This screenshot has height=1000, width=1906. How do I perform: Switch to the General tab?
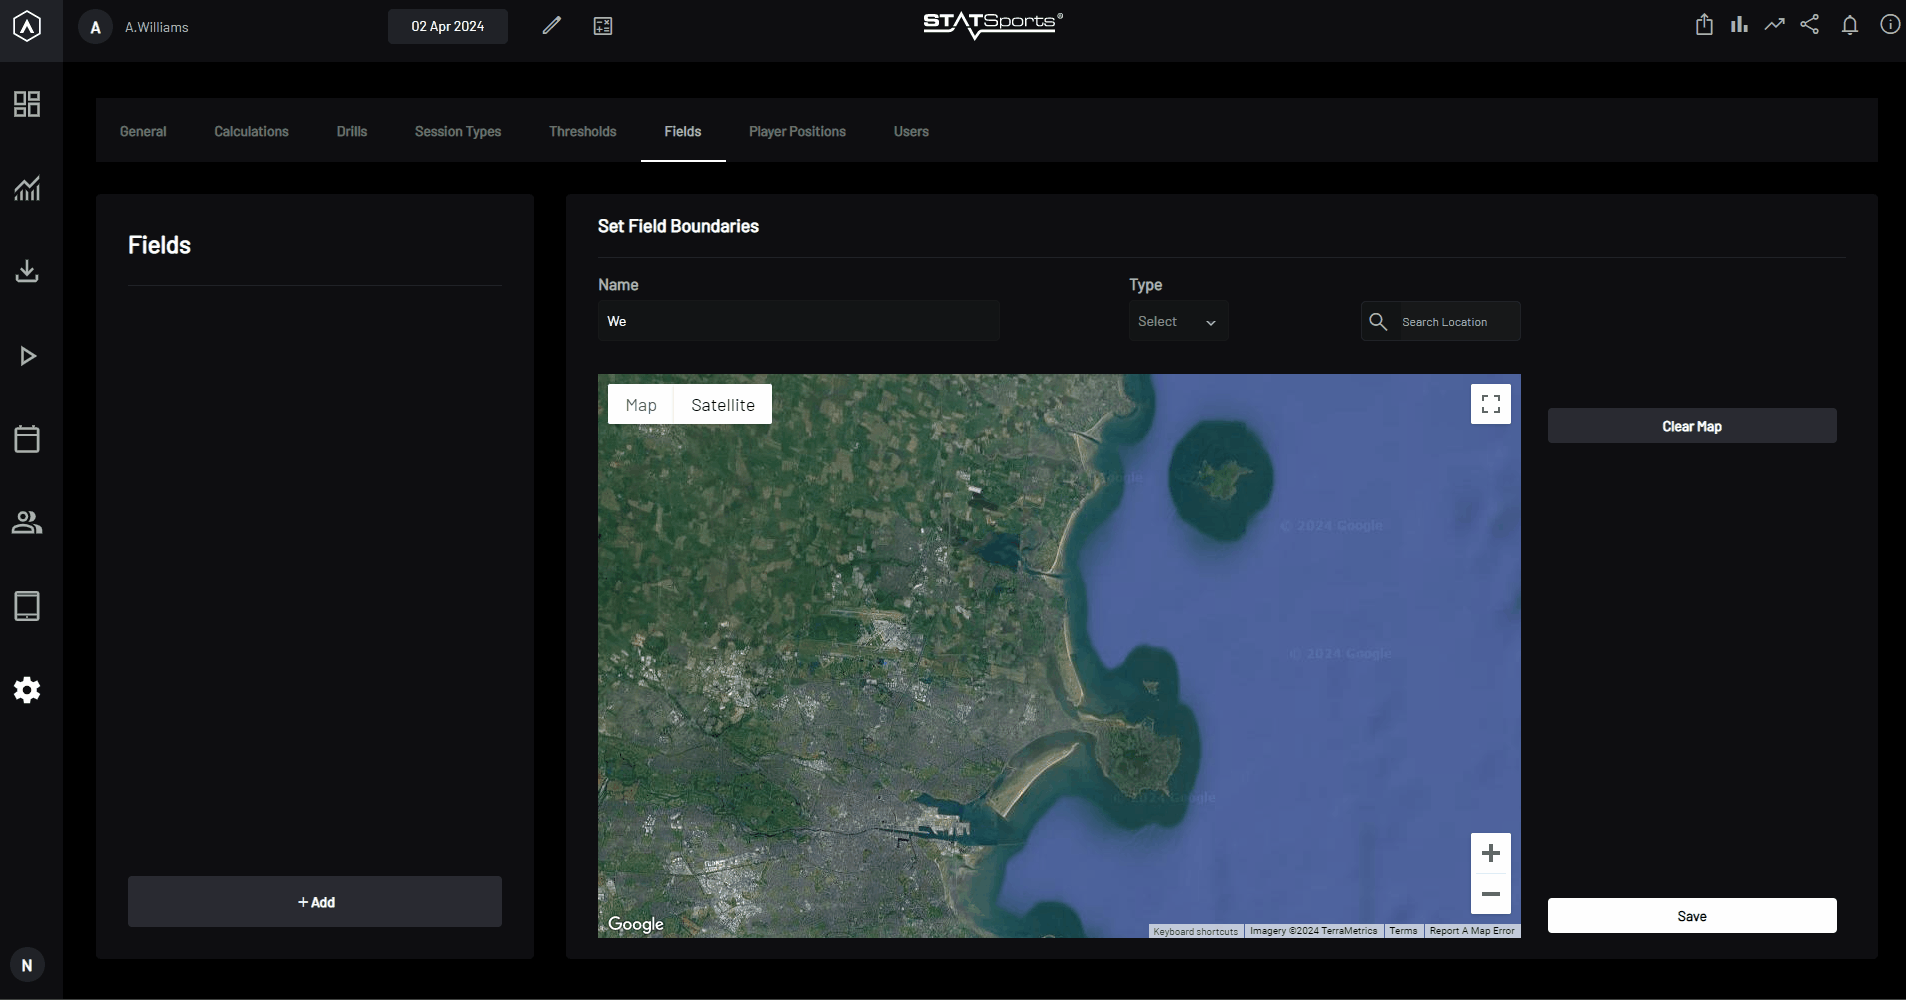click(143, 131)
